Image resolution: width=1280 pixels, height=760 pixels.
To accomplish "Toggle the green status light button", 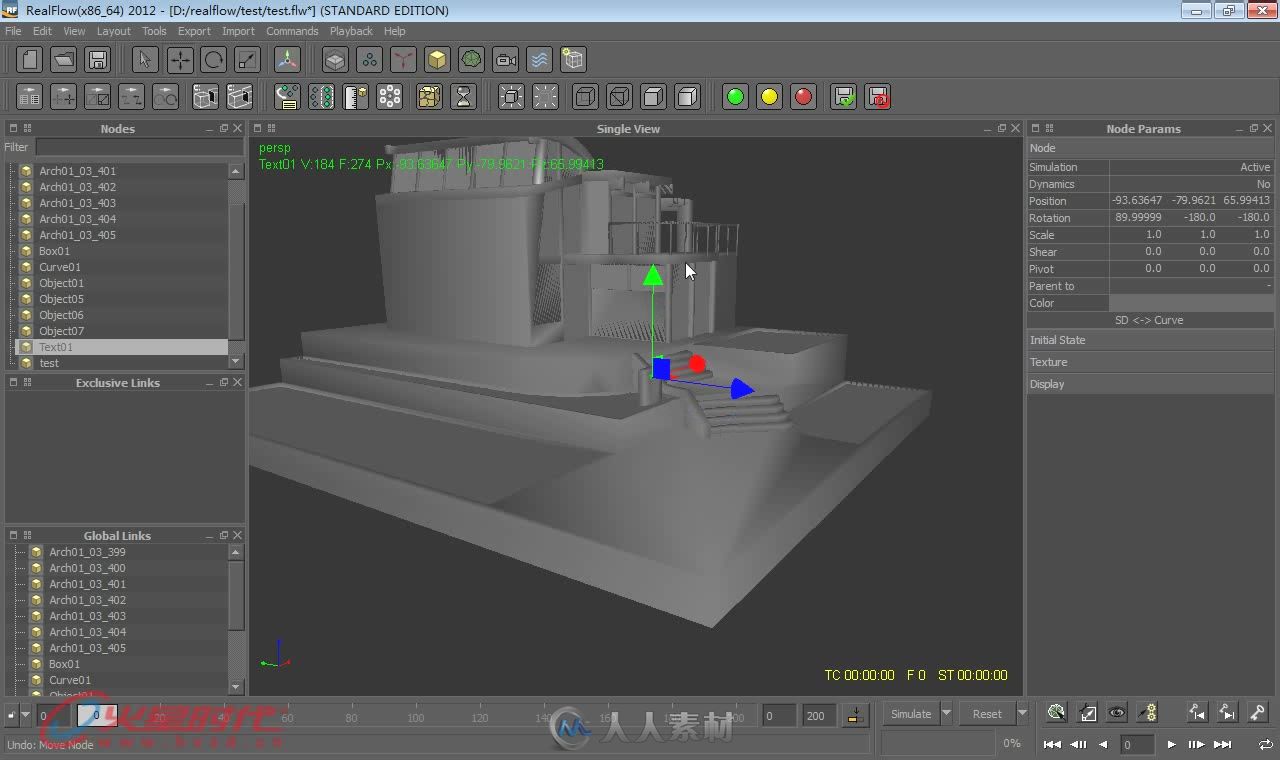I will click(x=735, y=97).
